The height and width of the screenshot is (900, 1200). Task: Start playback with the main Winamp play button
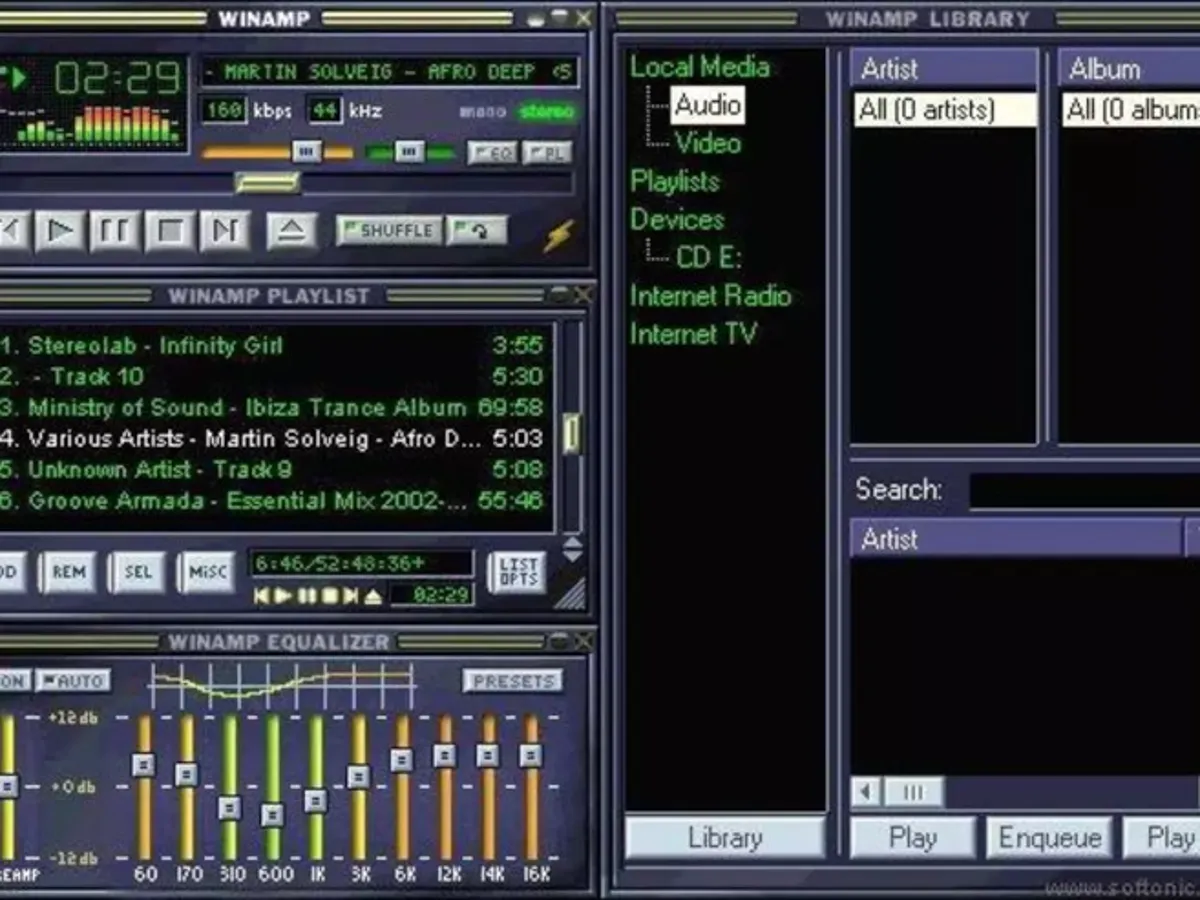(x=61, y=231)
